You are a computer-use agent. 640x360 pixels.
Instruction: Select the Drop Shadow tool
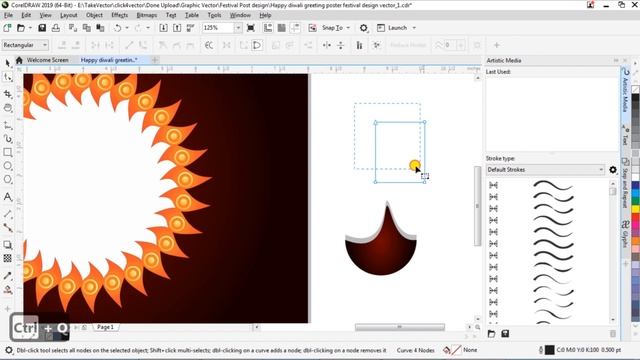(7, 245)
